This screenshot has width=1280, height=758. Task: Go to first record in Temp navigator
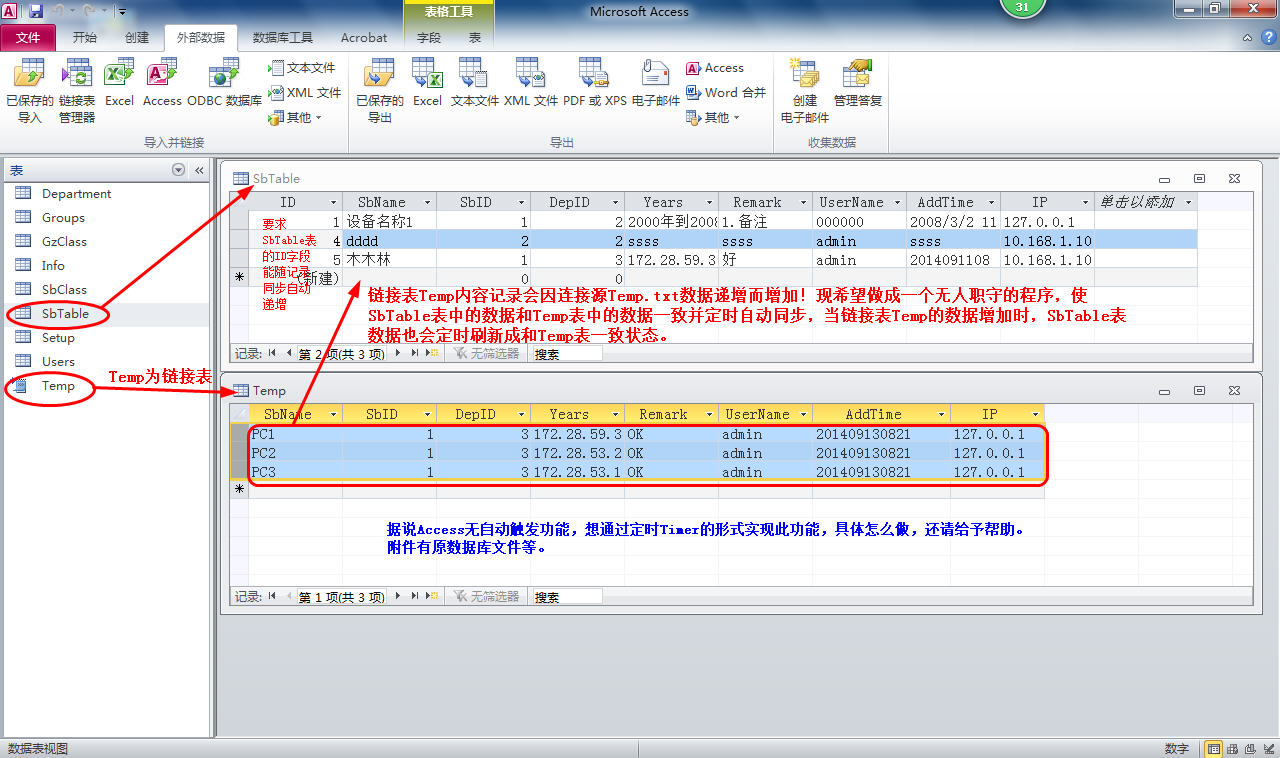(272, 596)
